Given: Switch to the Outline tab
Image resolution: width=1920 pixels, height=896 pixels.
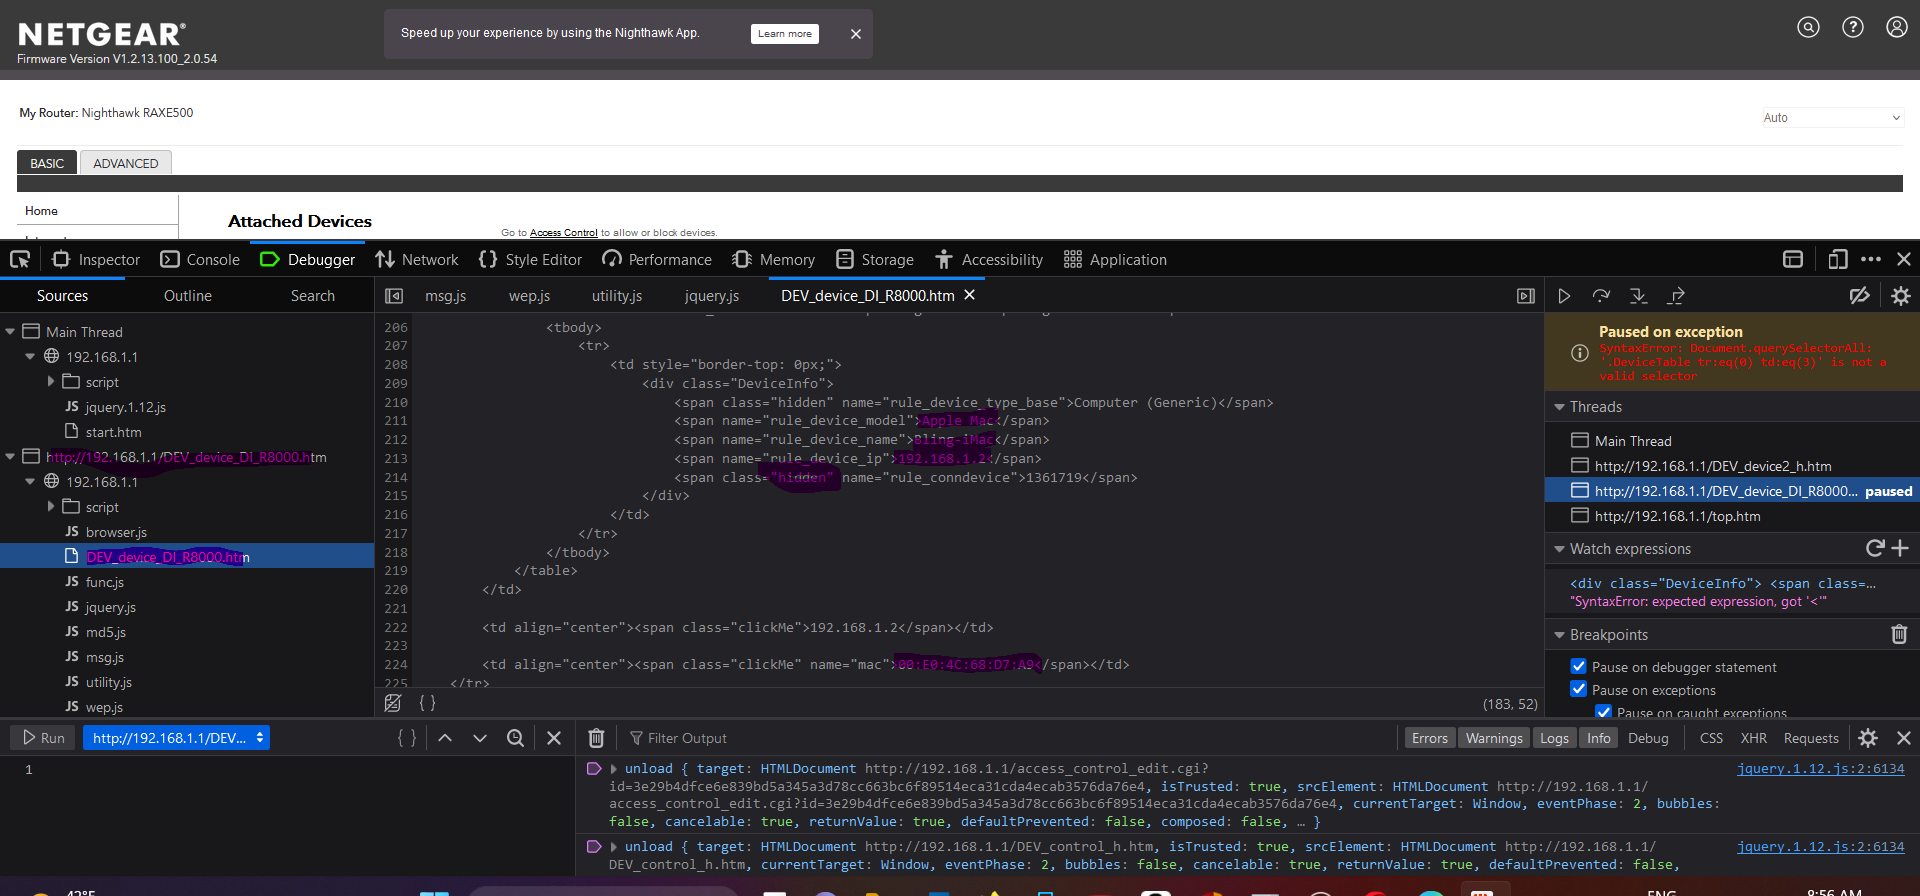Looking at the screenshot, I should pos(188,296).
